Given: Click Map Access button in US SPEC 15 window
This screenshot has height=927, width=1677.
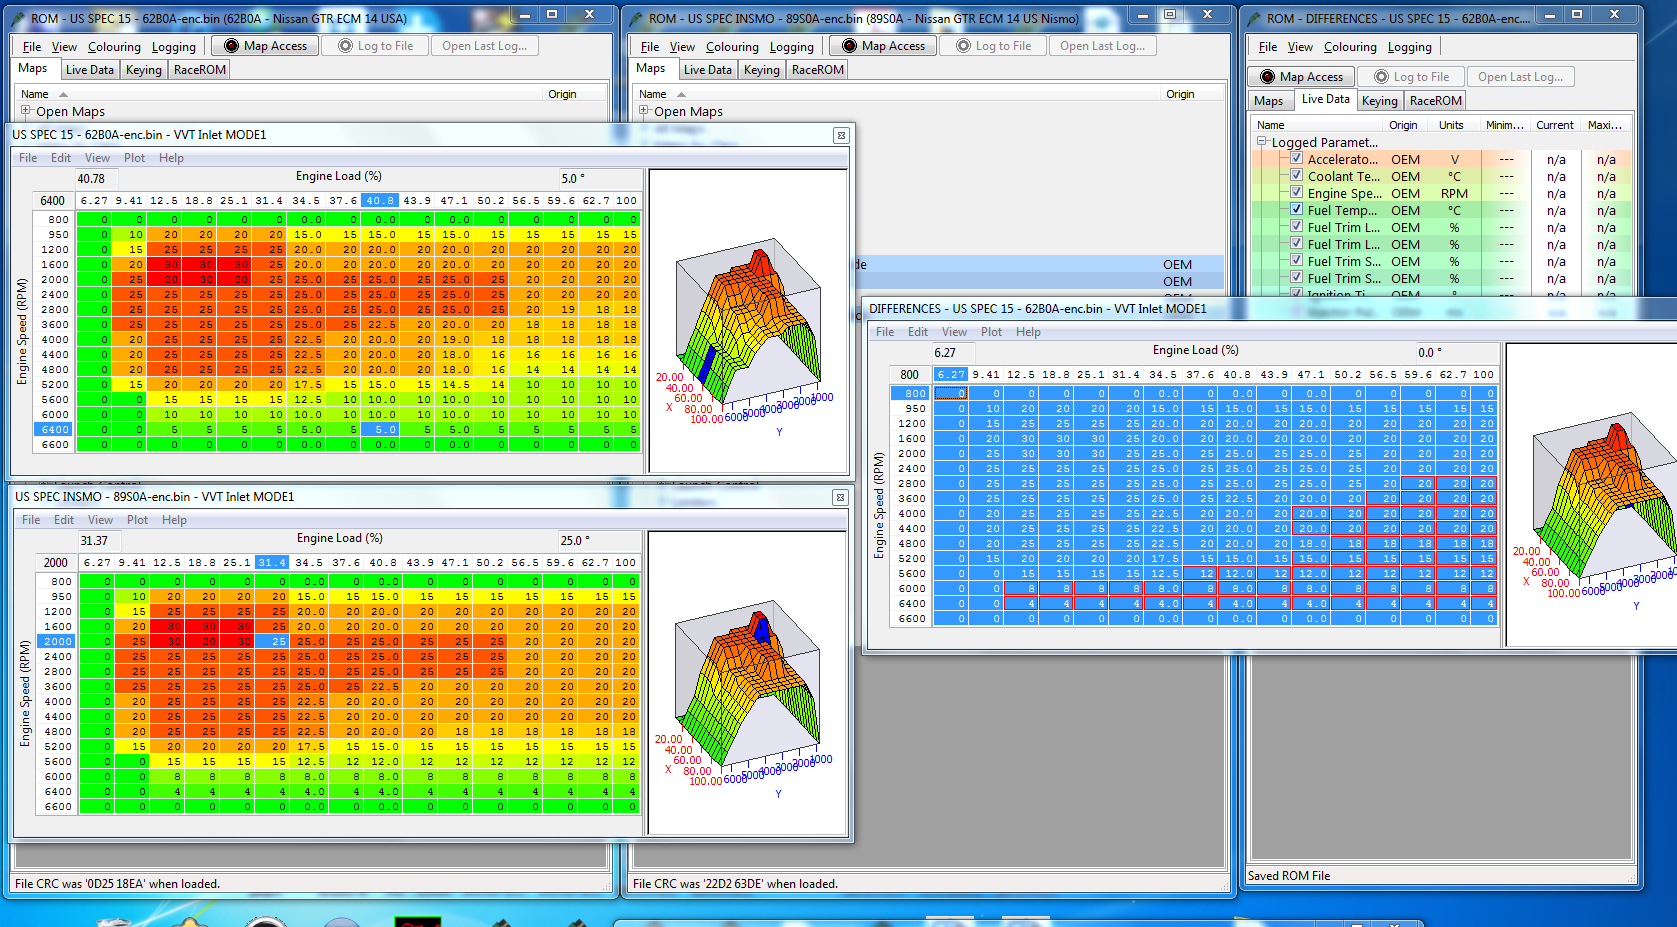Looking at the screenshot, I should (265, 46).
